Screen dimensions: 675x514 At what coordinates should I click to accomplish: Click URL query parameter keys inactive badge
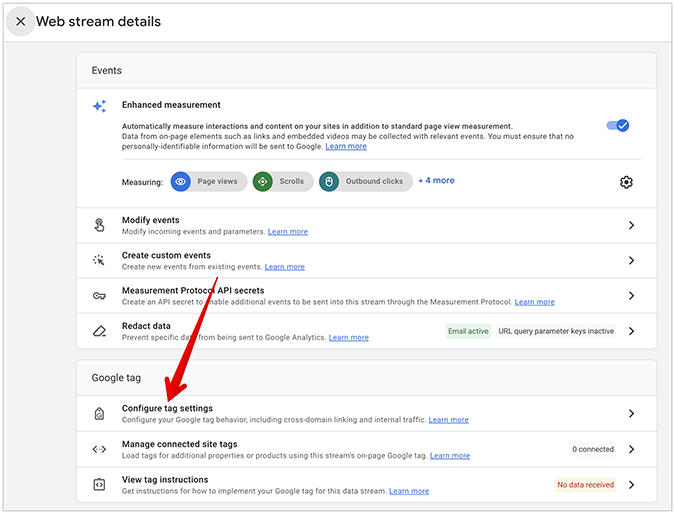click(x=556, y=331)
